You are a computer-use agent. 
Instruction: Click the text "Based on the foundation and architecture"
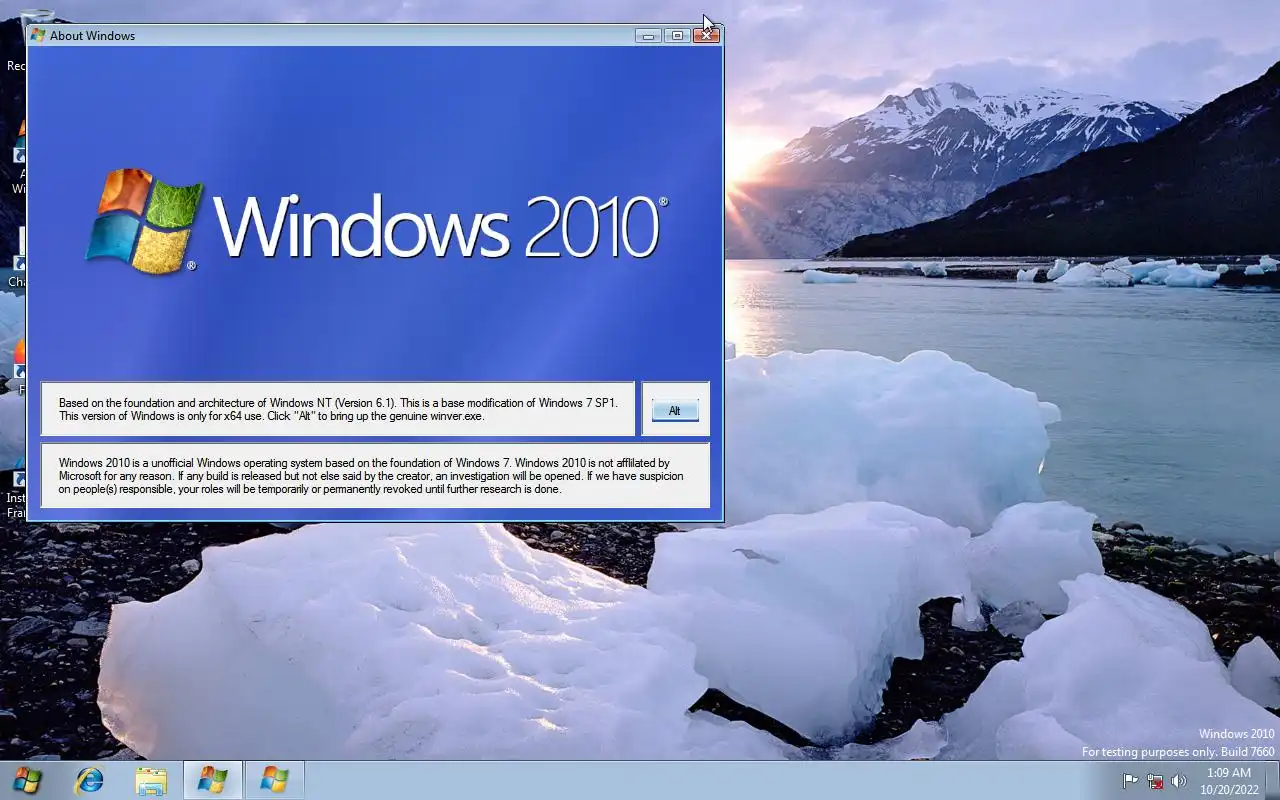[x=158, y=403]
